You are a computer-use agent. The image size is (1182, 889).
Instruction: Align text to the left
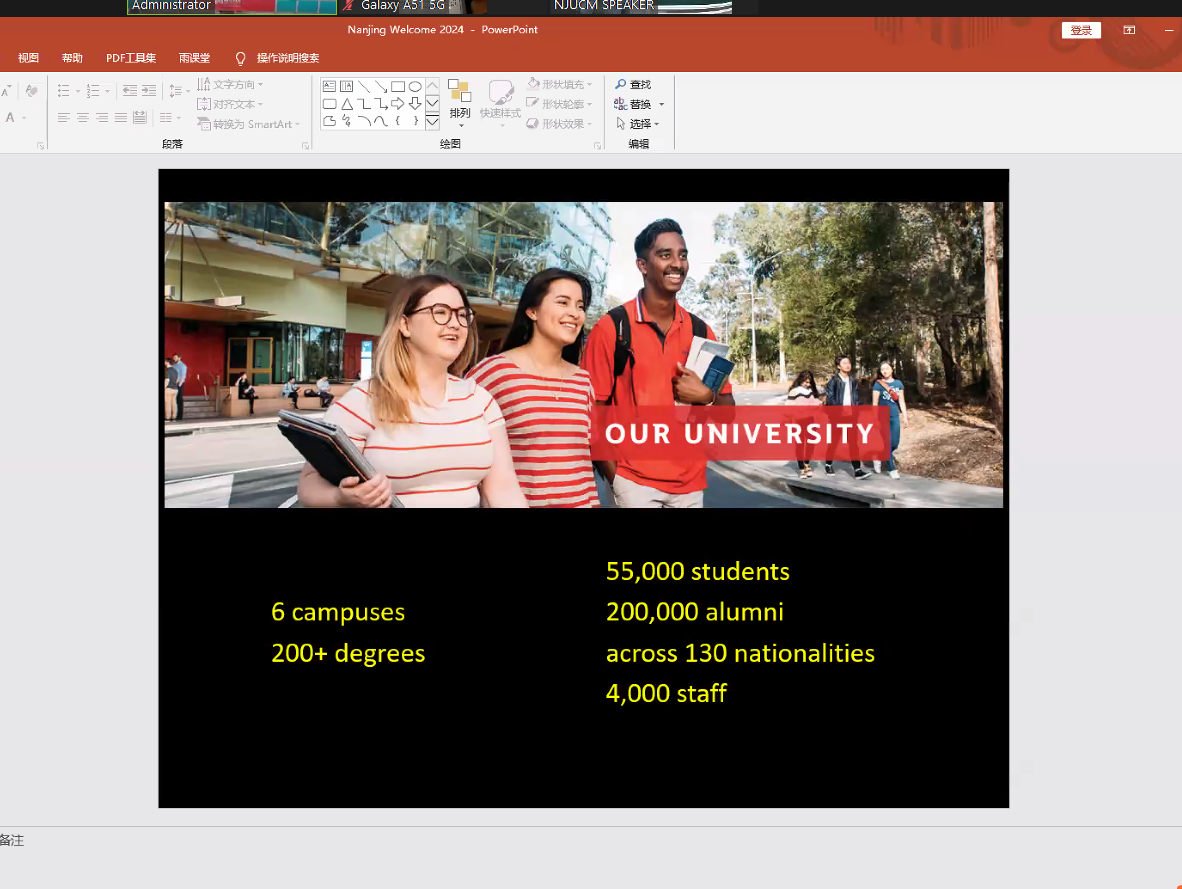tap(63, 118)
